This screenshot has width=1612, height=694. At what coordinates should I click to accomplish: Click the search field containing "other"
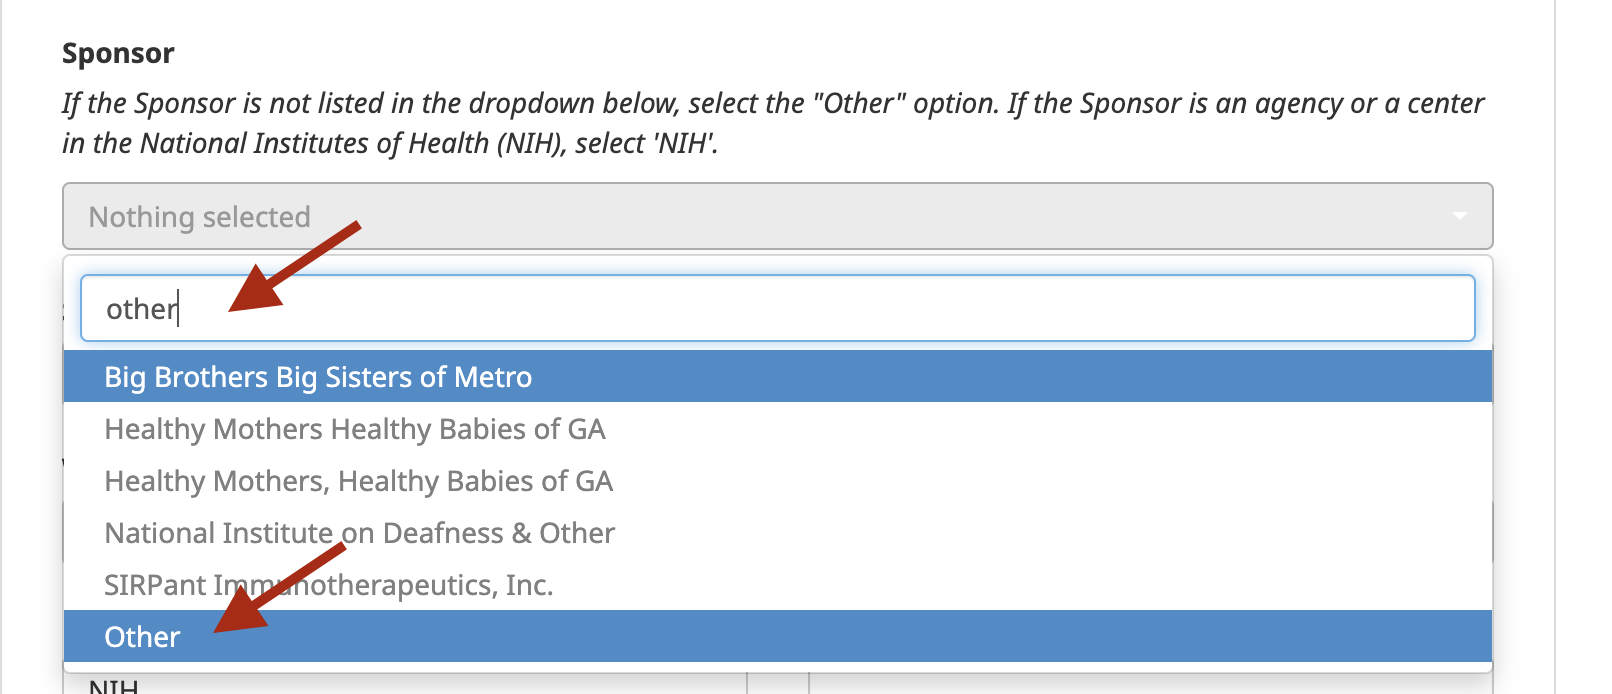point(776,309)
